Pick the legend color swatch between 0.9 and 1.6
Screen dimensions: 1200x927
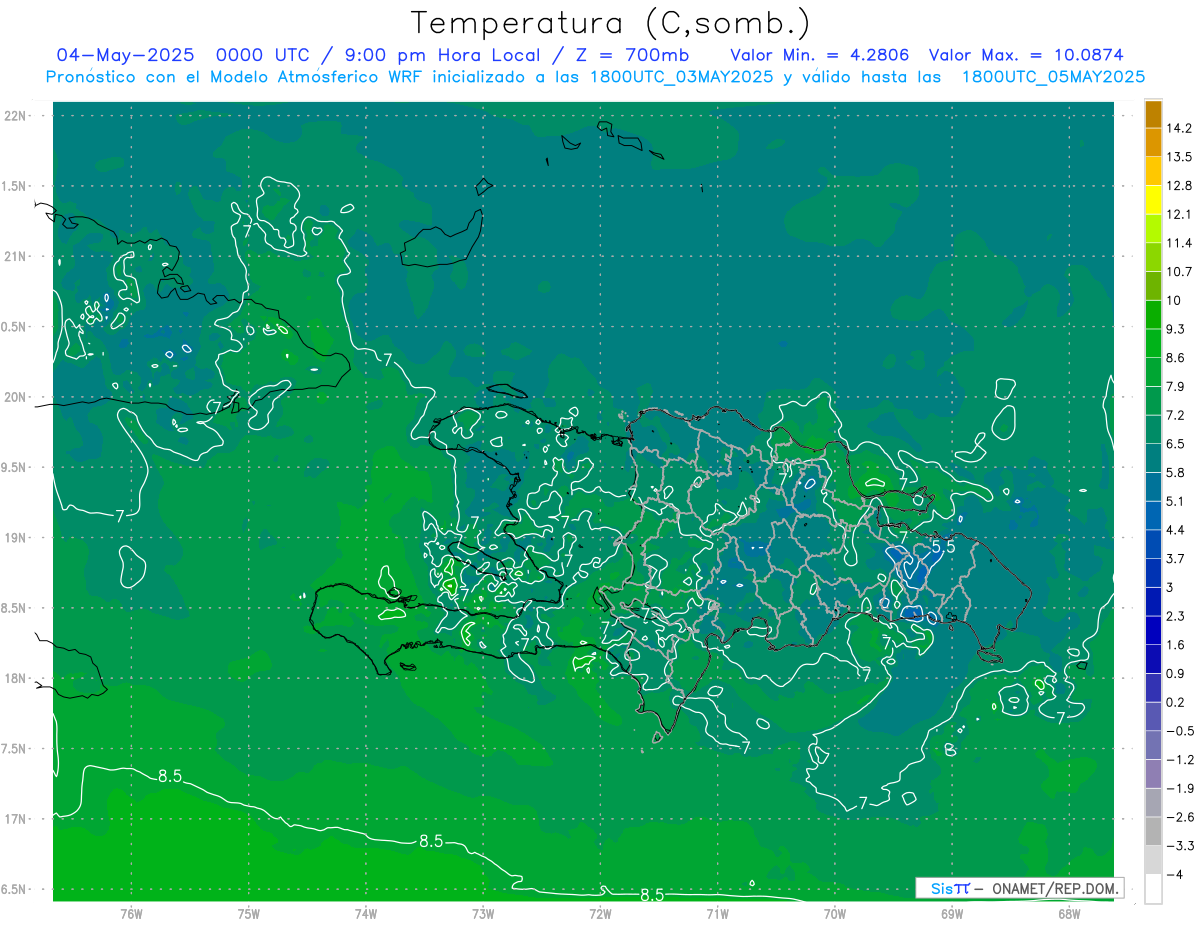pyautogui.click(x=1153, y=659)
